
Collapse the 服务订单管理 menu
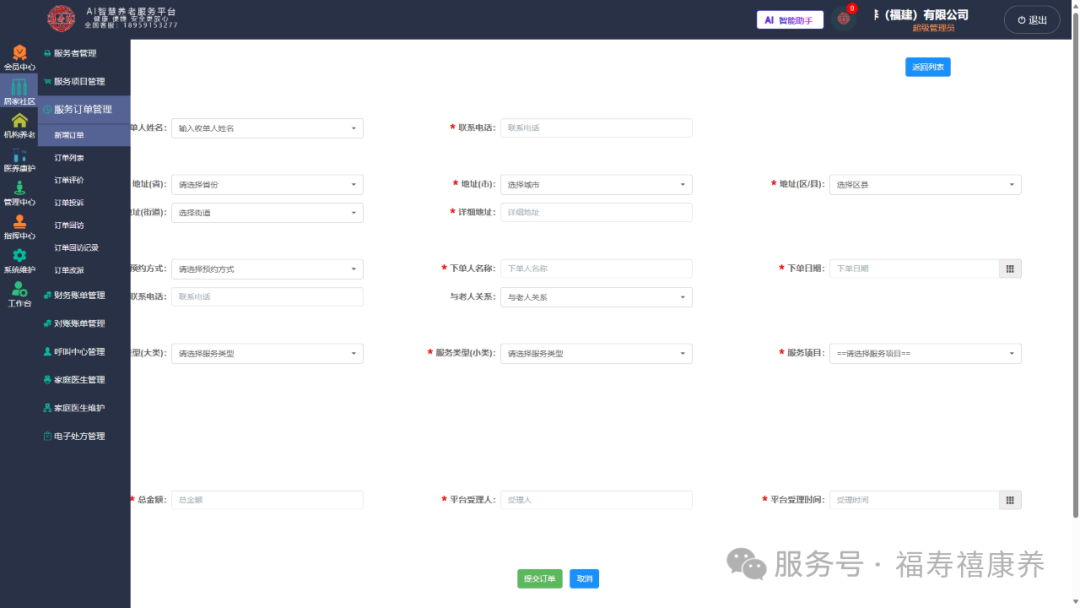point(84,109)
